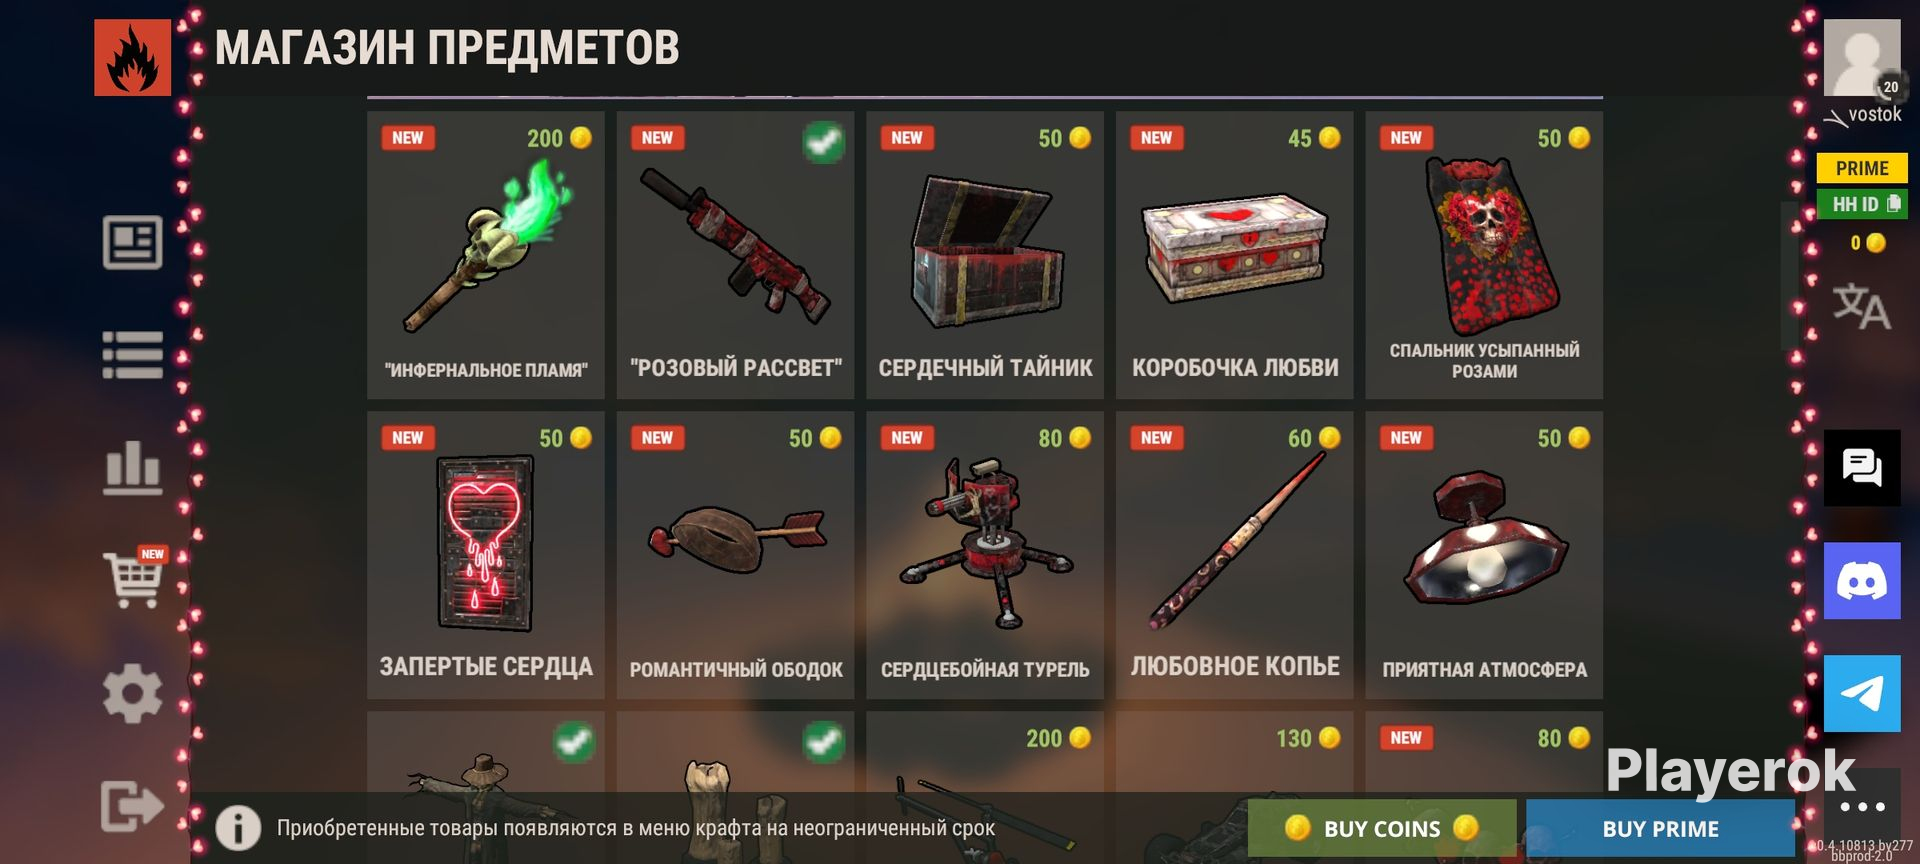1920x864 pixels.
Task: Select the "Коробочка любви" box item
Action: pyautogui.click(x=1235, y=255)
